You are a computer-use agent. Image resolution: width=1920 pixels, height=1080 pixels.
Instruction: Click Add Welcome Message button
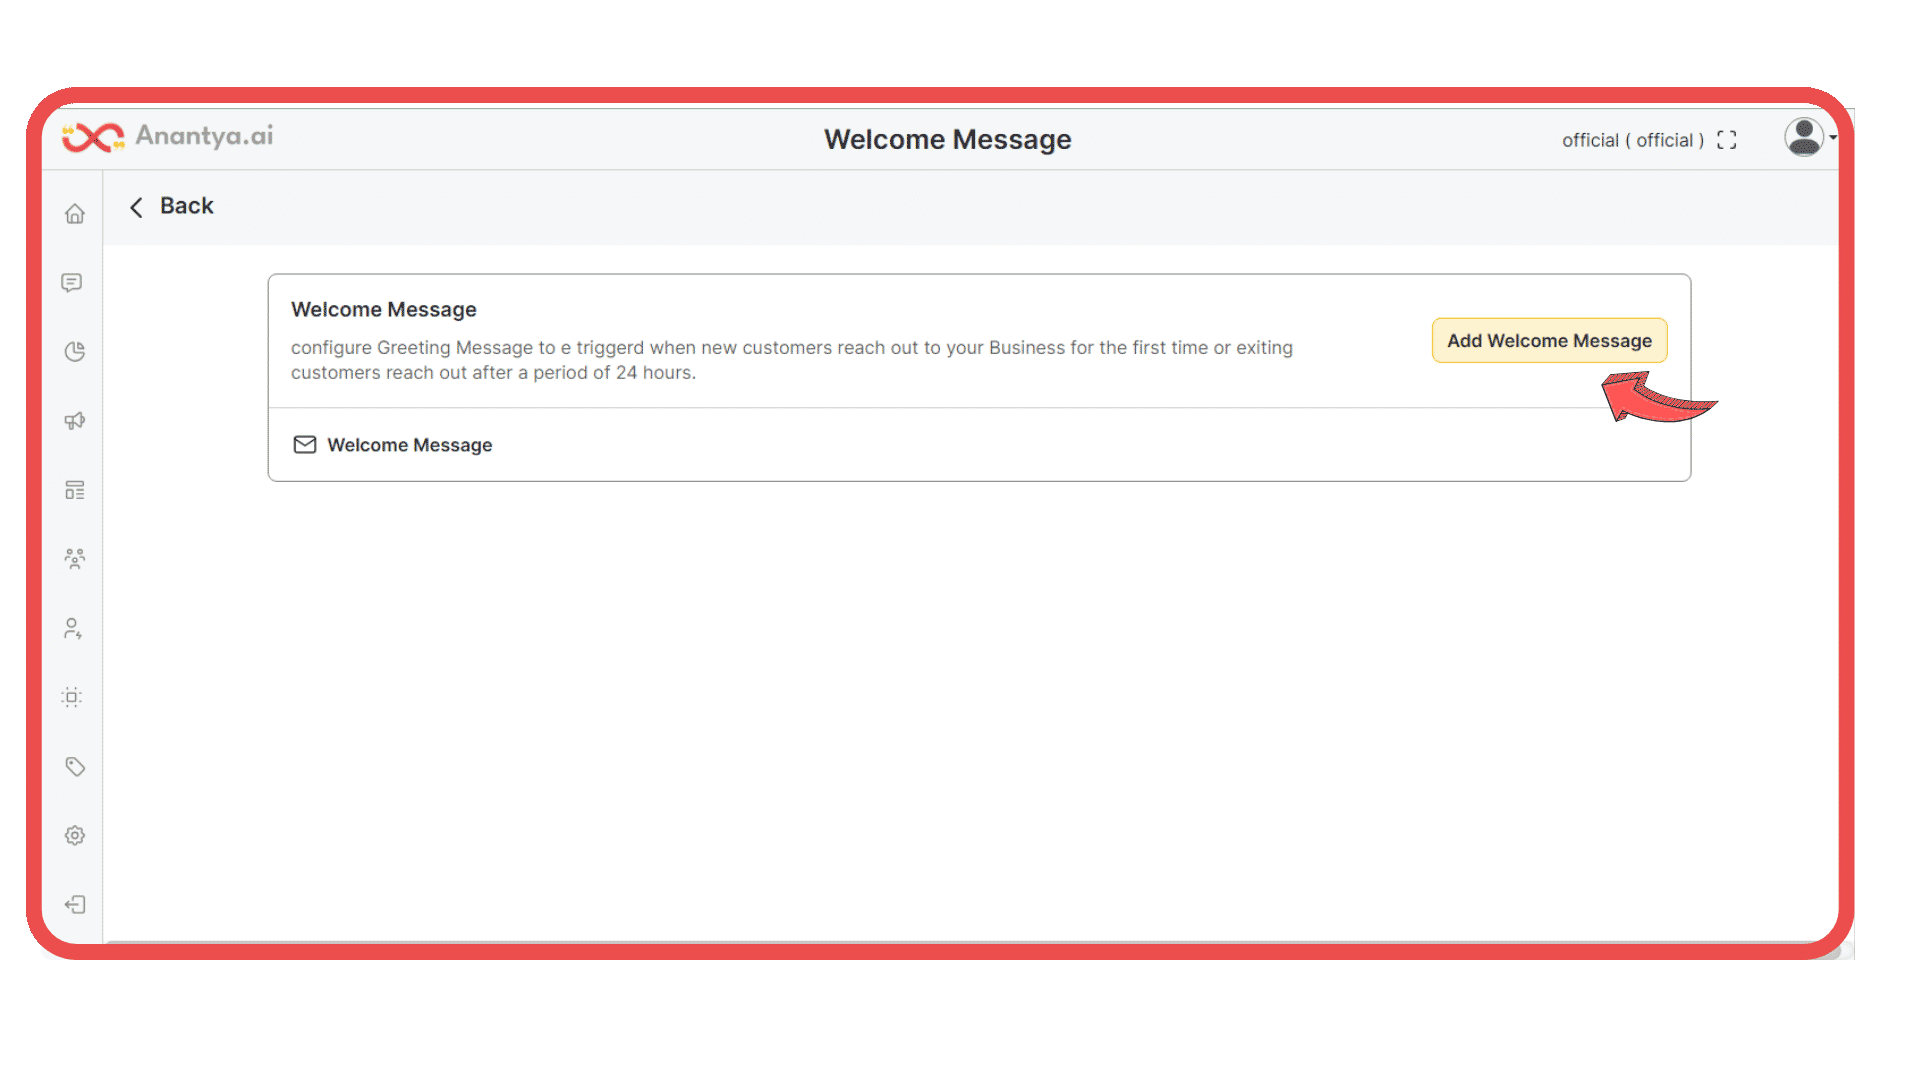[1549, 340]
